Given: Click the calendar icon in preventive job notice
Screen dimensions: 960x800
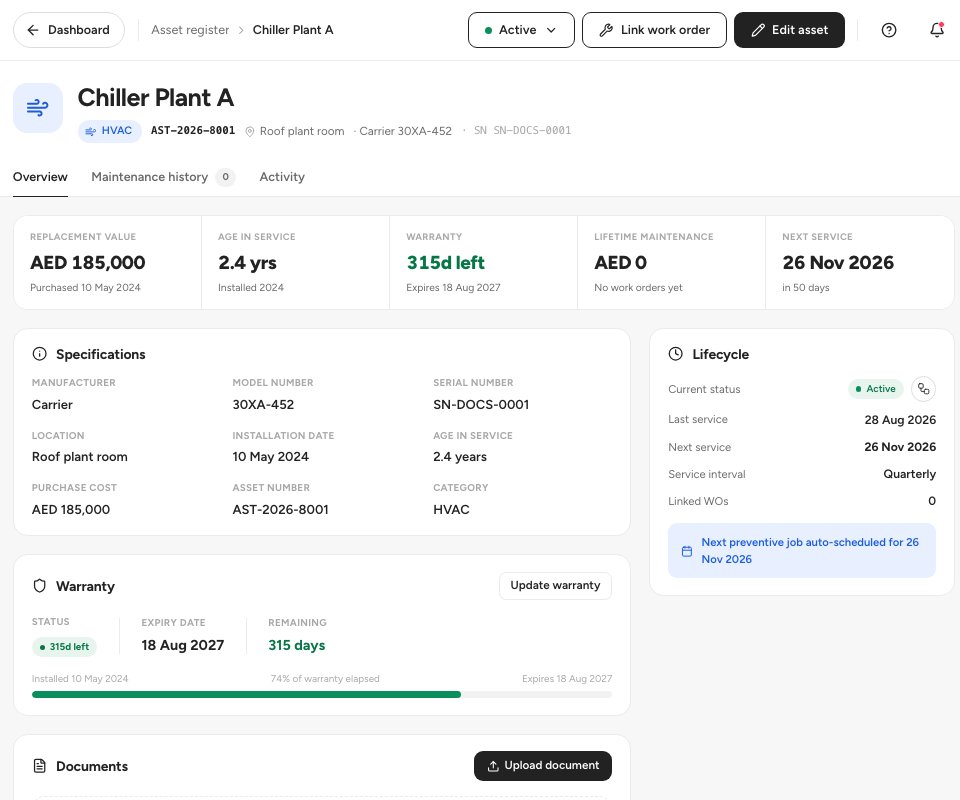Looking at the screenshot, I should pos(687,551).
